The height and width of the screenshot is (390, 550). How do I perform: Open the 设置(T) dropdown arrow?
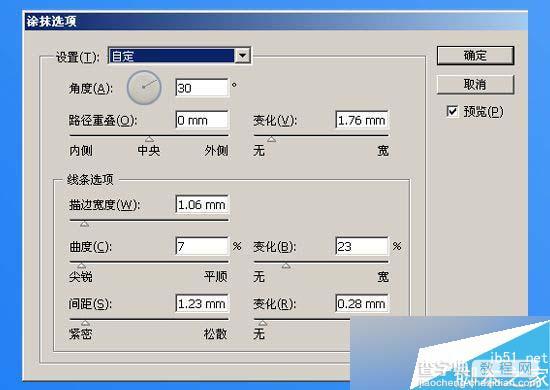tap(242, 56)
